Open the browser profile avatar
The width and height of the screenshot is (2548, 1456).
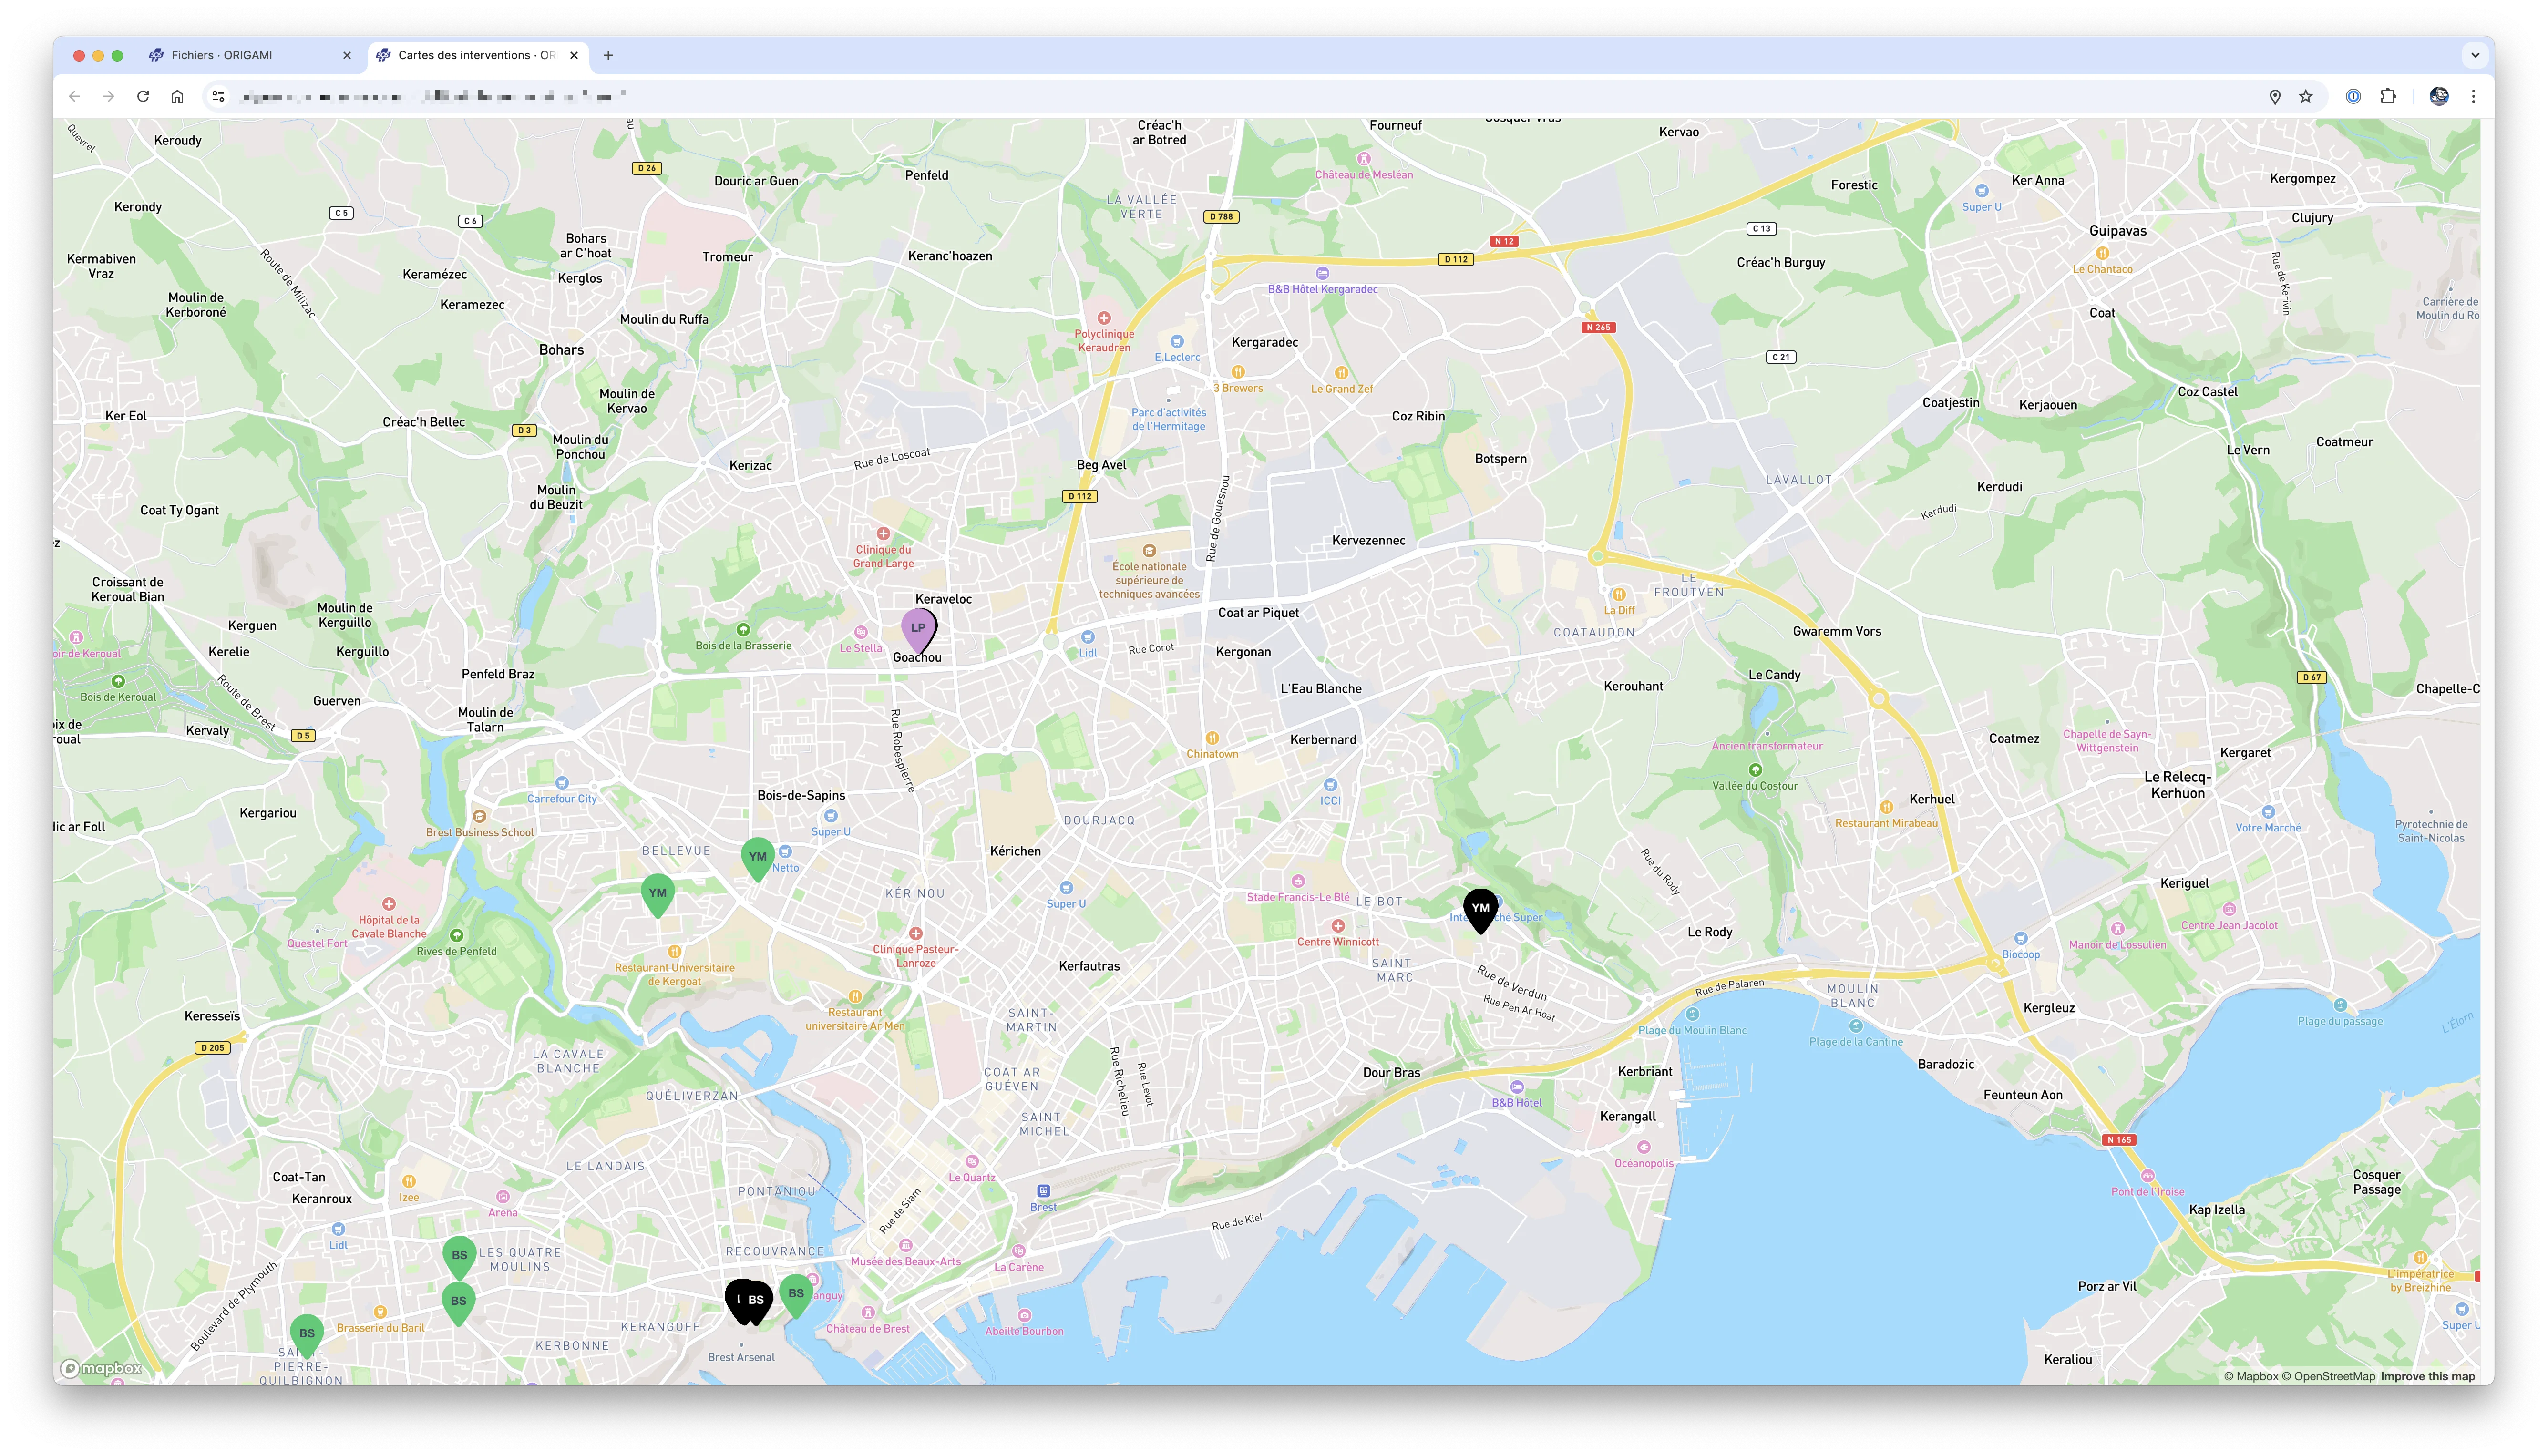pyautogui.click(x=2439, y=96)
